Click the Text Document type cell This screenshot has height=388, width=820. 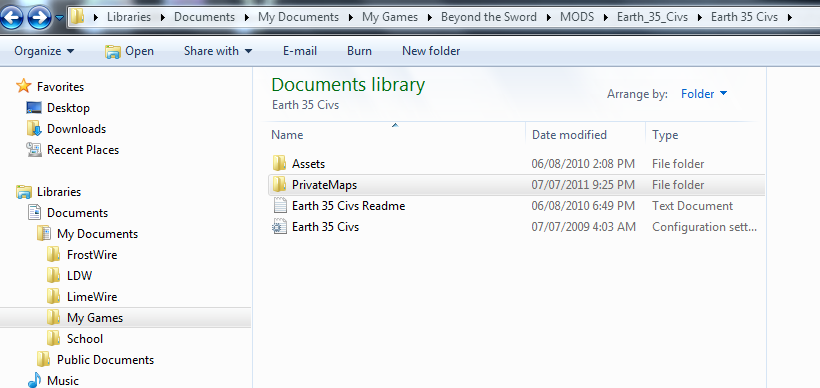click(692, 206)
